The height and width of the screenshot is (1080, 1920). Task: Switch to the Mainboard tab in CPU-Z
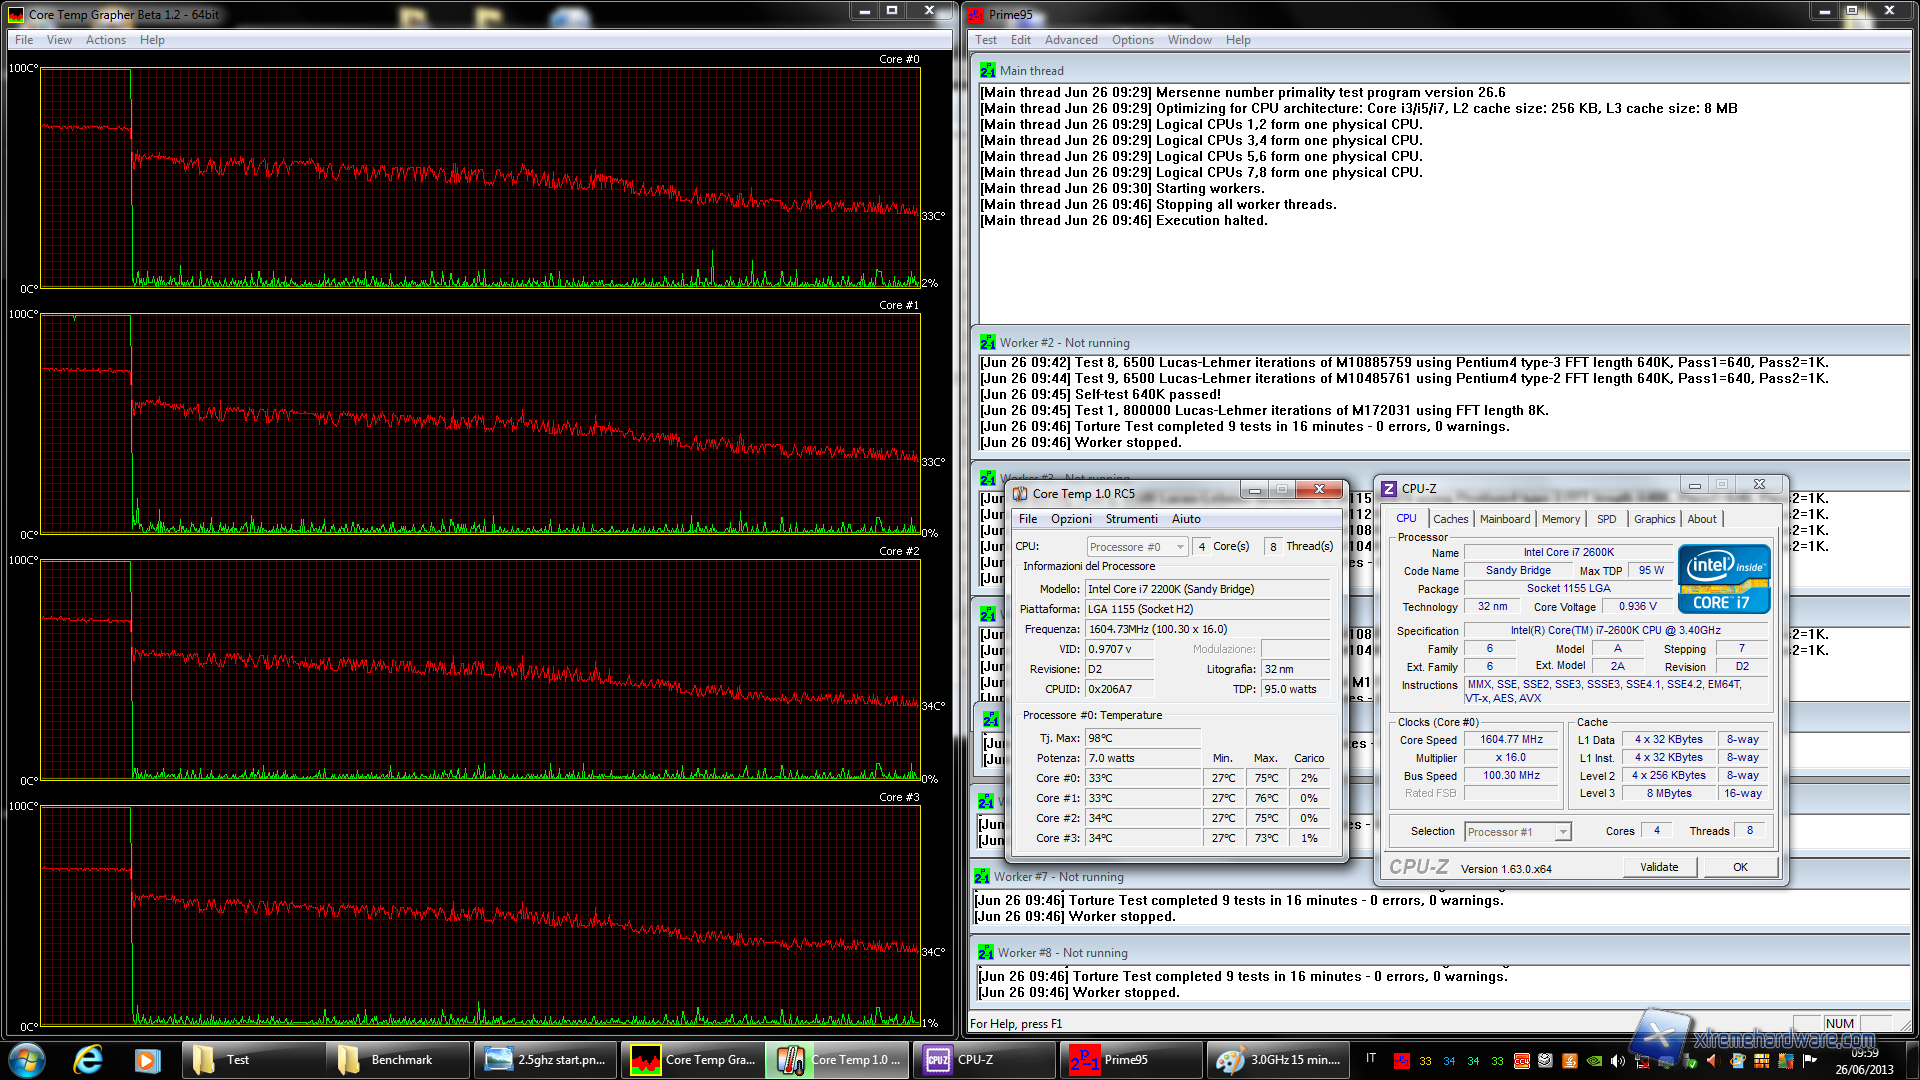point(1504,519)
